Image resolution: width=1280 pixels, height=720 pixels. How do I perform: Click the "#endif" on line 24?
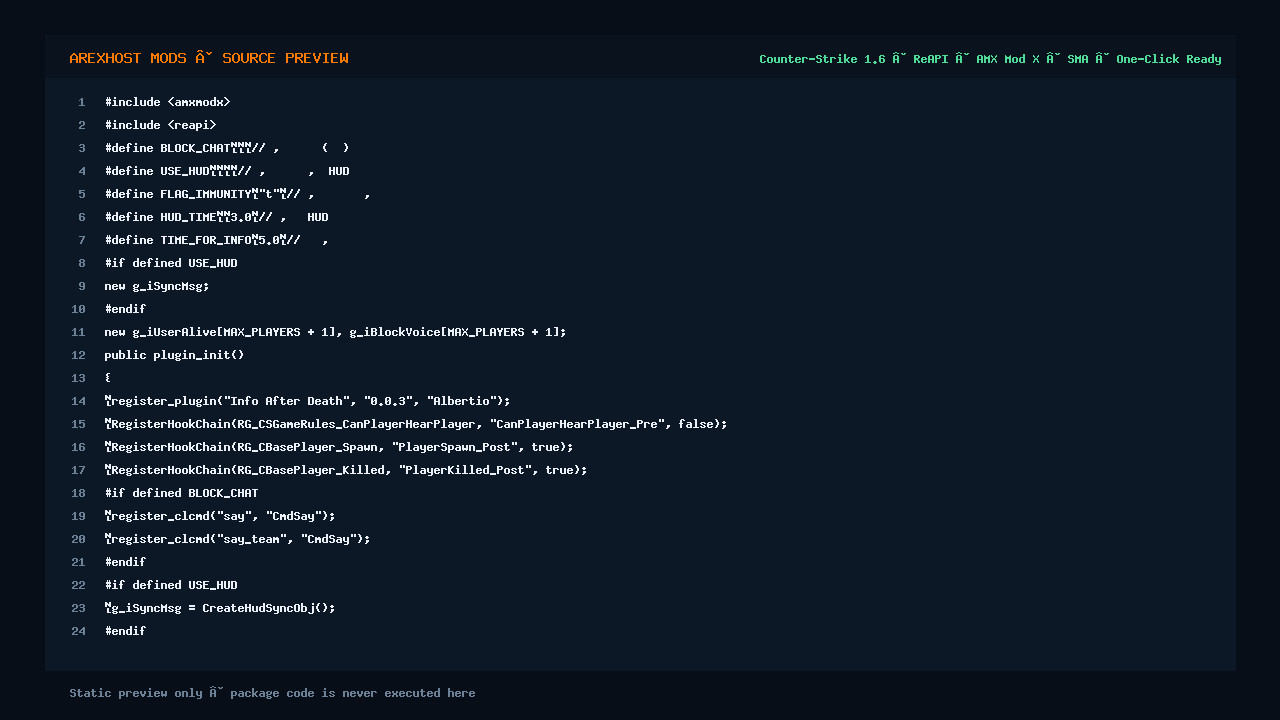(x=126, y=631)
